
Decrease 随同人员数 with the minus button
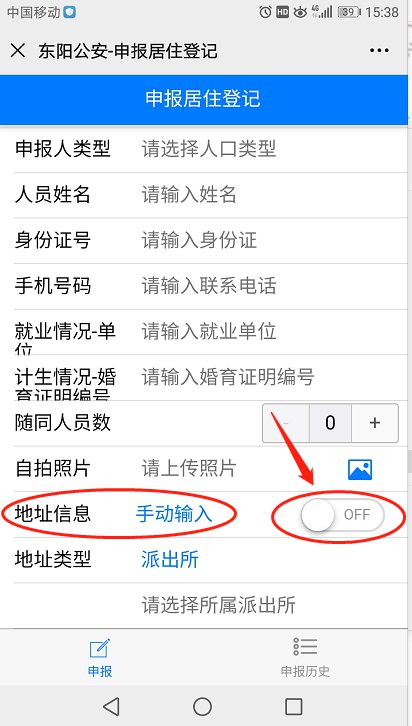coord(286,423)
